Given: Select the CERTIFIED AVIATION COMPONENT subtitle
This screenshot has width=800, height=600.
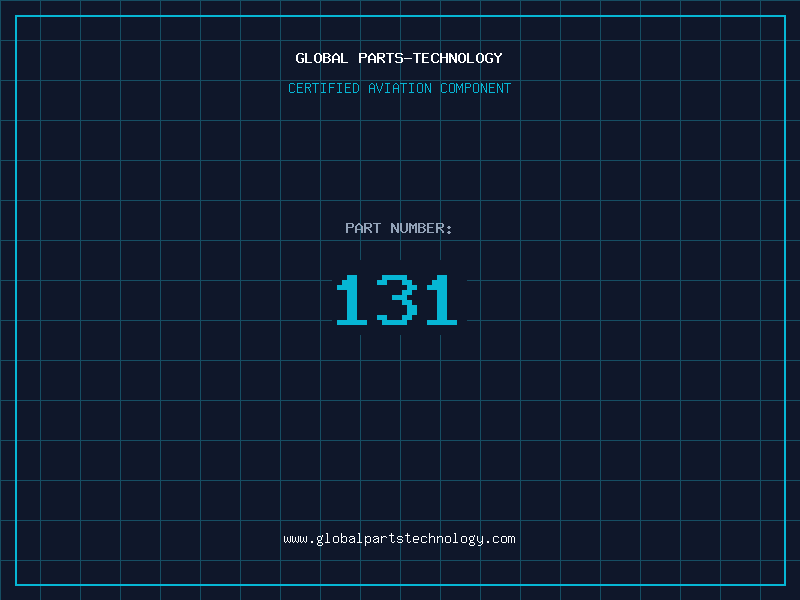Looking at the screenshot, I should (399, 88).
